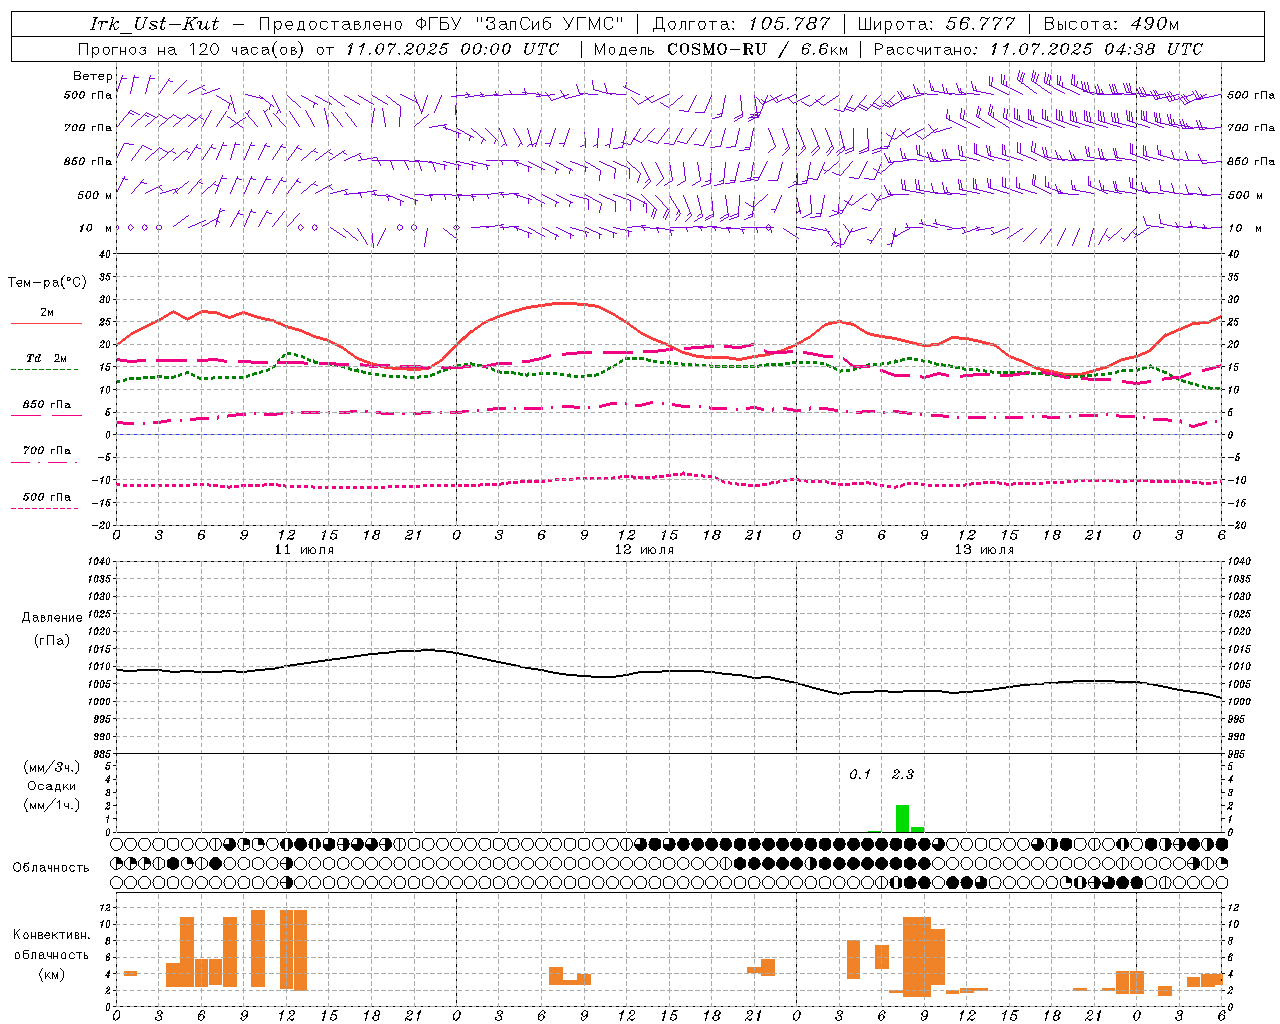The width and height of the screenshot is (1280, 1024).
Task: Click the 0.1 precipitation amount
Action: (x=860, y=775)
